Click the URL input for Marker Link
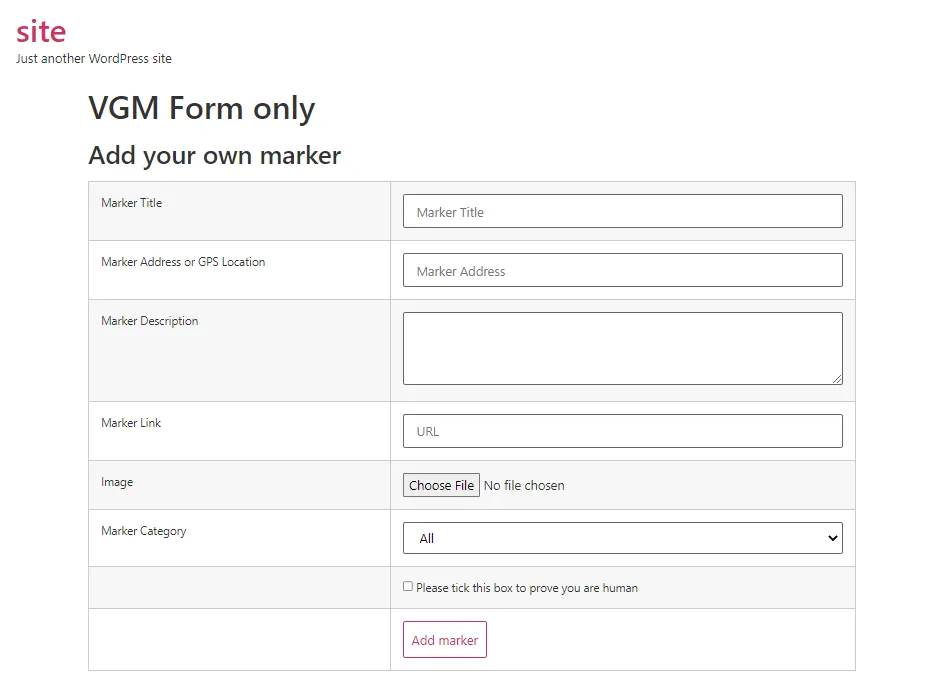938x688 pixels. pyautogui.click(x=622, y=430)
